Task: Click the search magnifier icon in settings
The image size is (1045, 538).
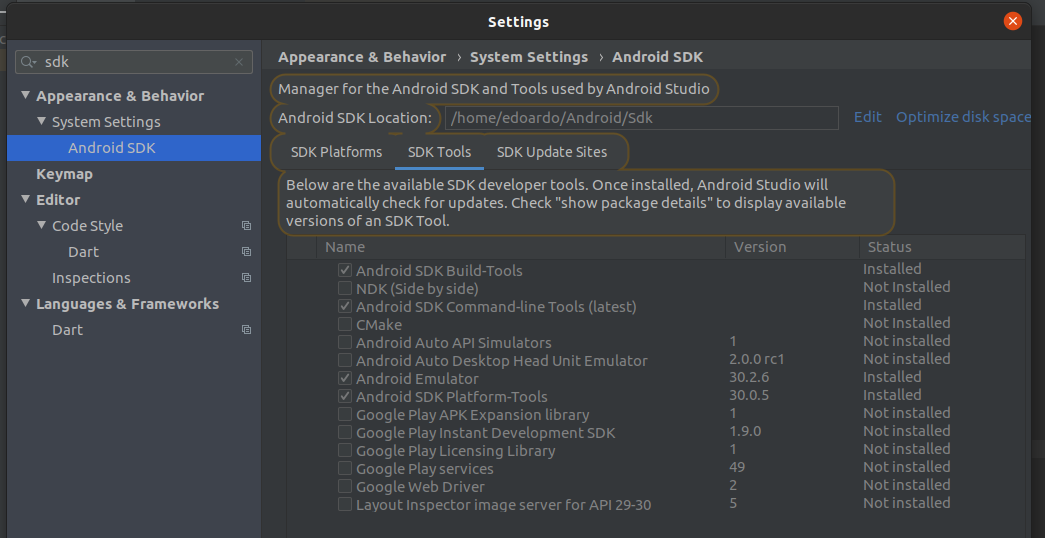Action: (x=28, y=62)
